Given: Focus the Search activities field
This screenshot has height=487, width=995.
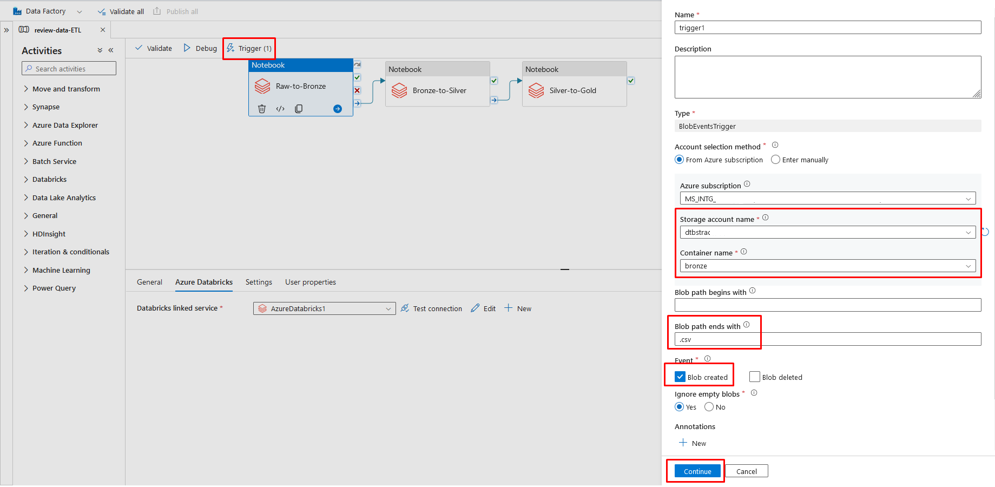Looking at the screenshot, I should click(69, 69).
